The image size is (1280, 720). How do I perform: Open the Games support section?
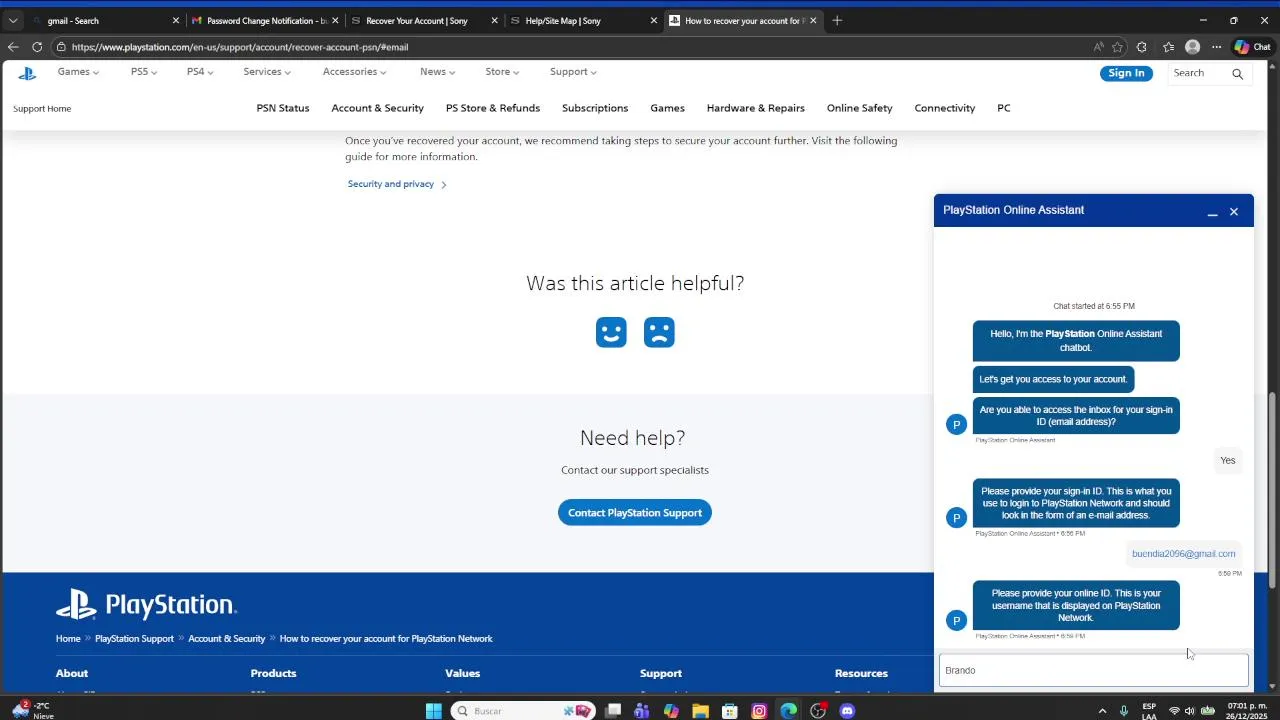(667, 108)
